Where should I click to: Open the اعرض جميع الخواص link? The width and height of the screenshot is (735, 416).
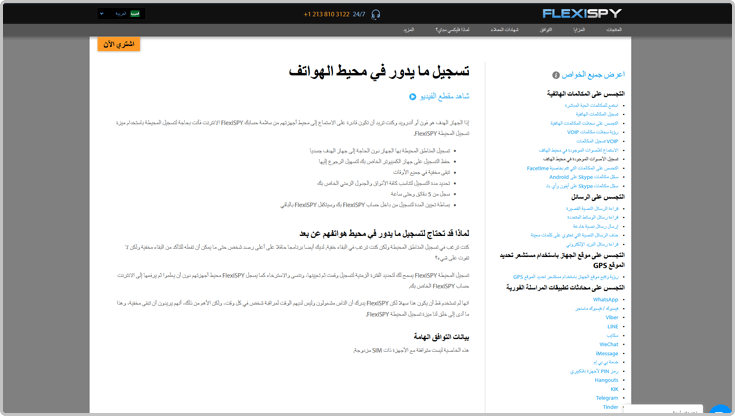coord(593,75)
